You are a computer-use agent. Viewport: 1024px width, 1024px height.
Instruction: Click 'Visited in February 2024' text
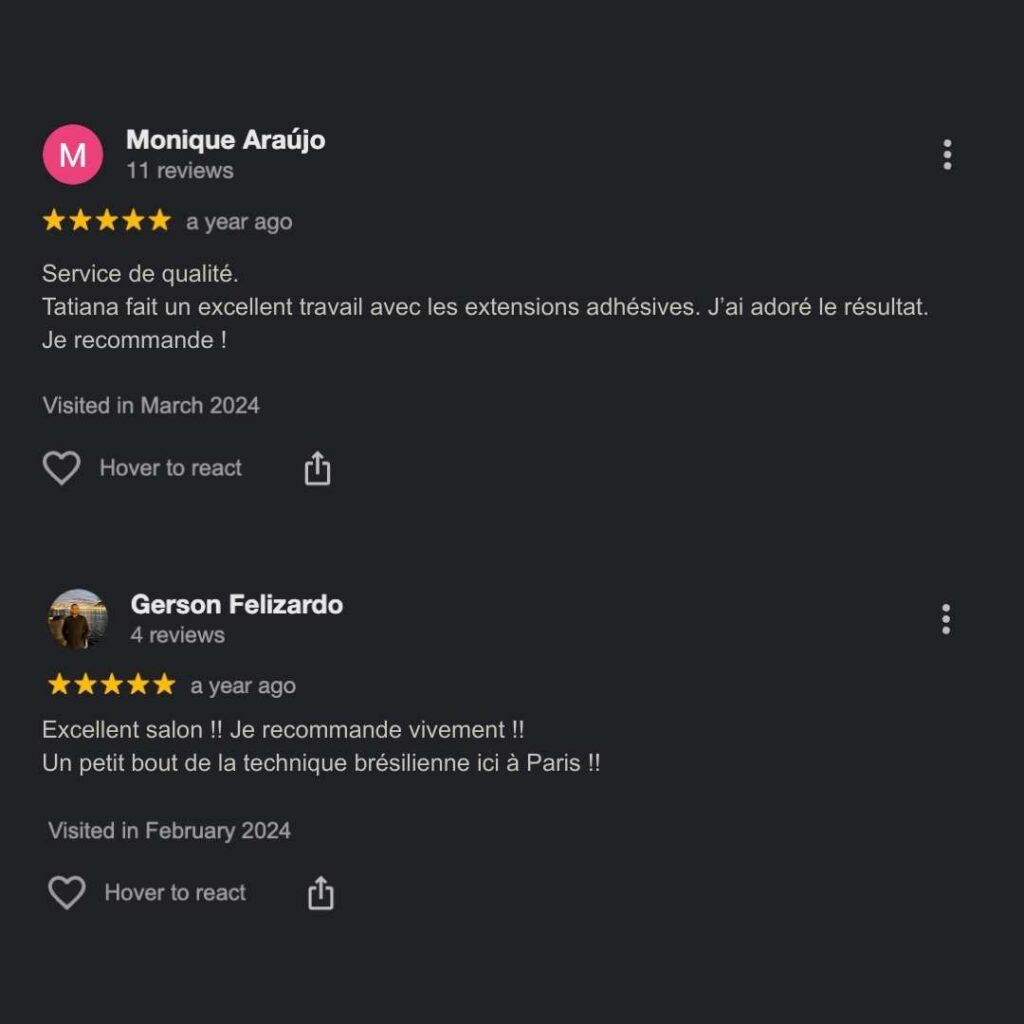pos(169,831)
